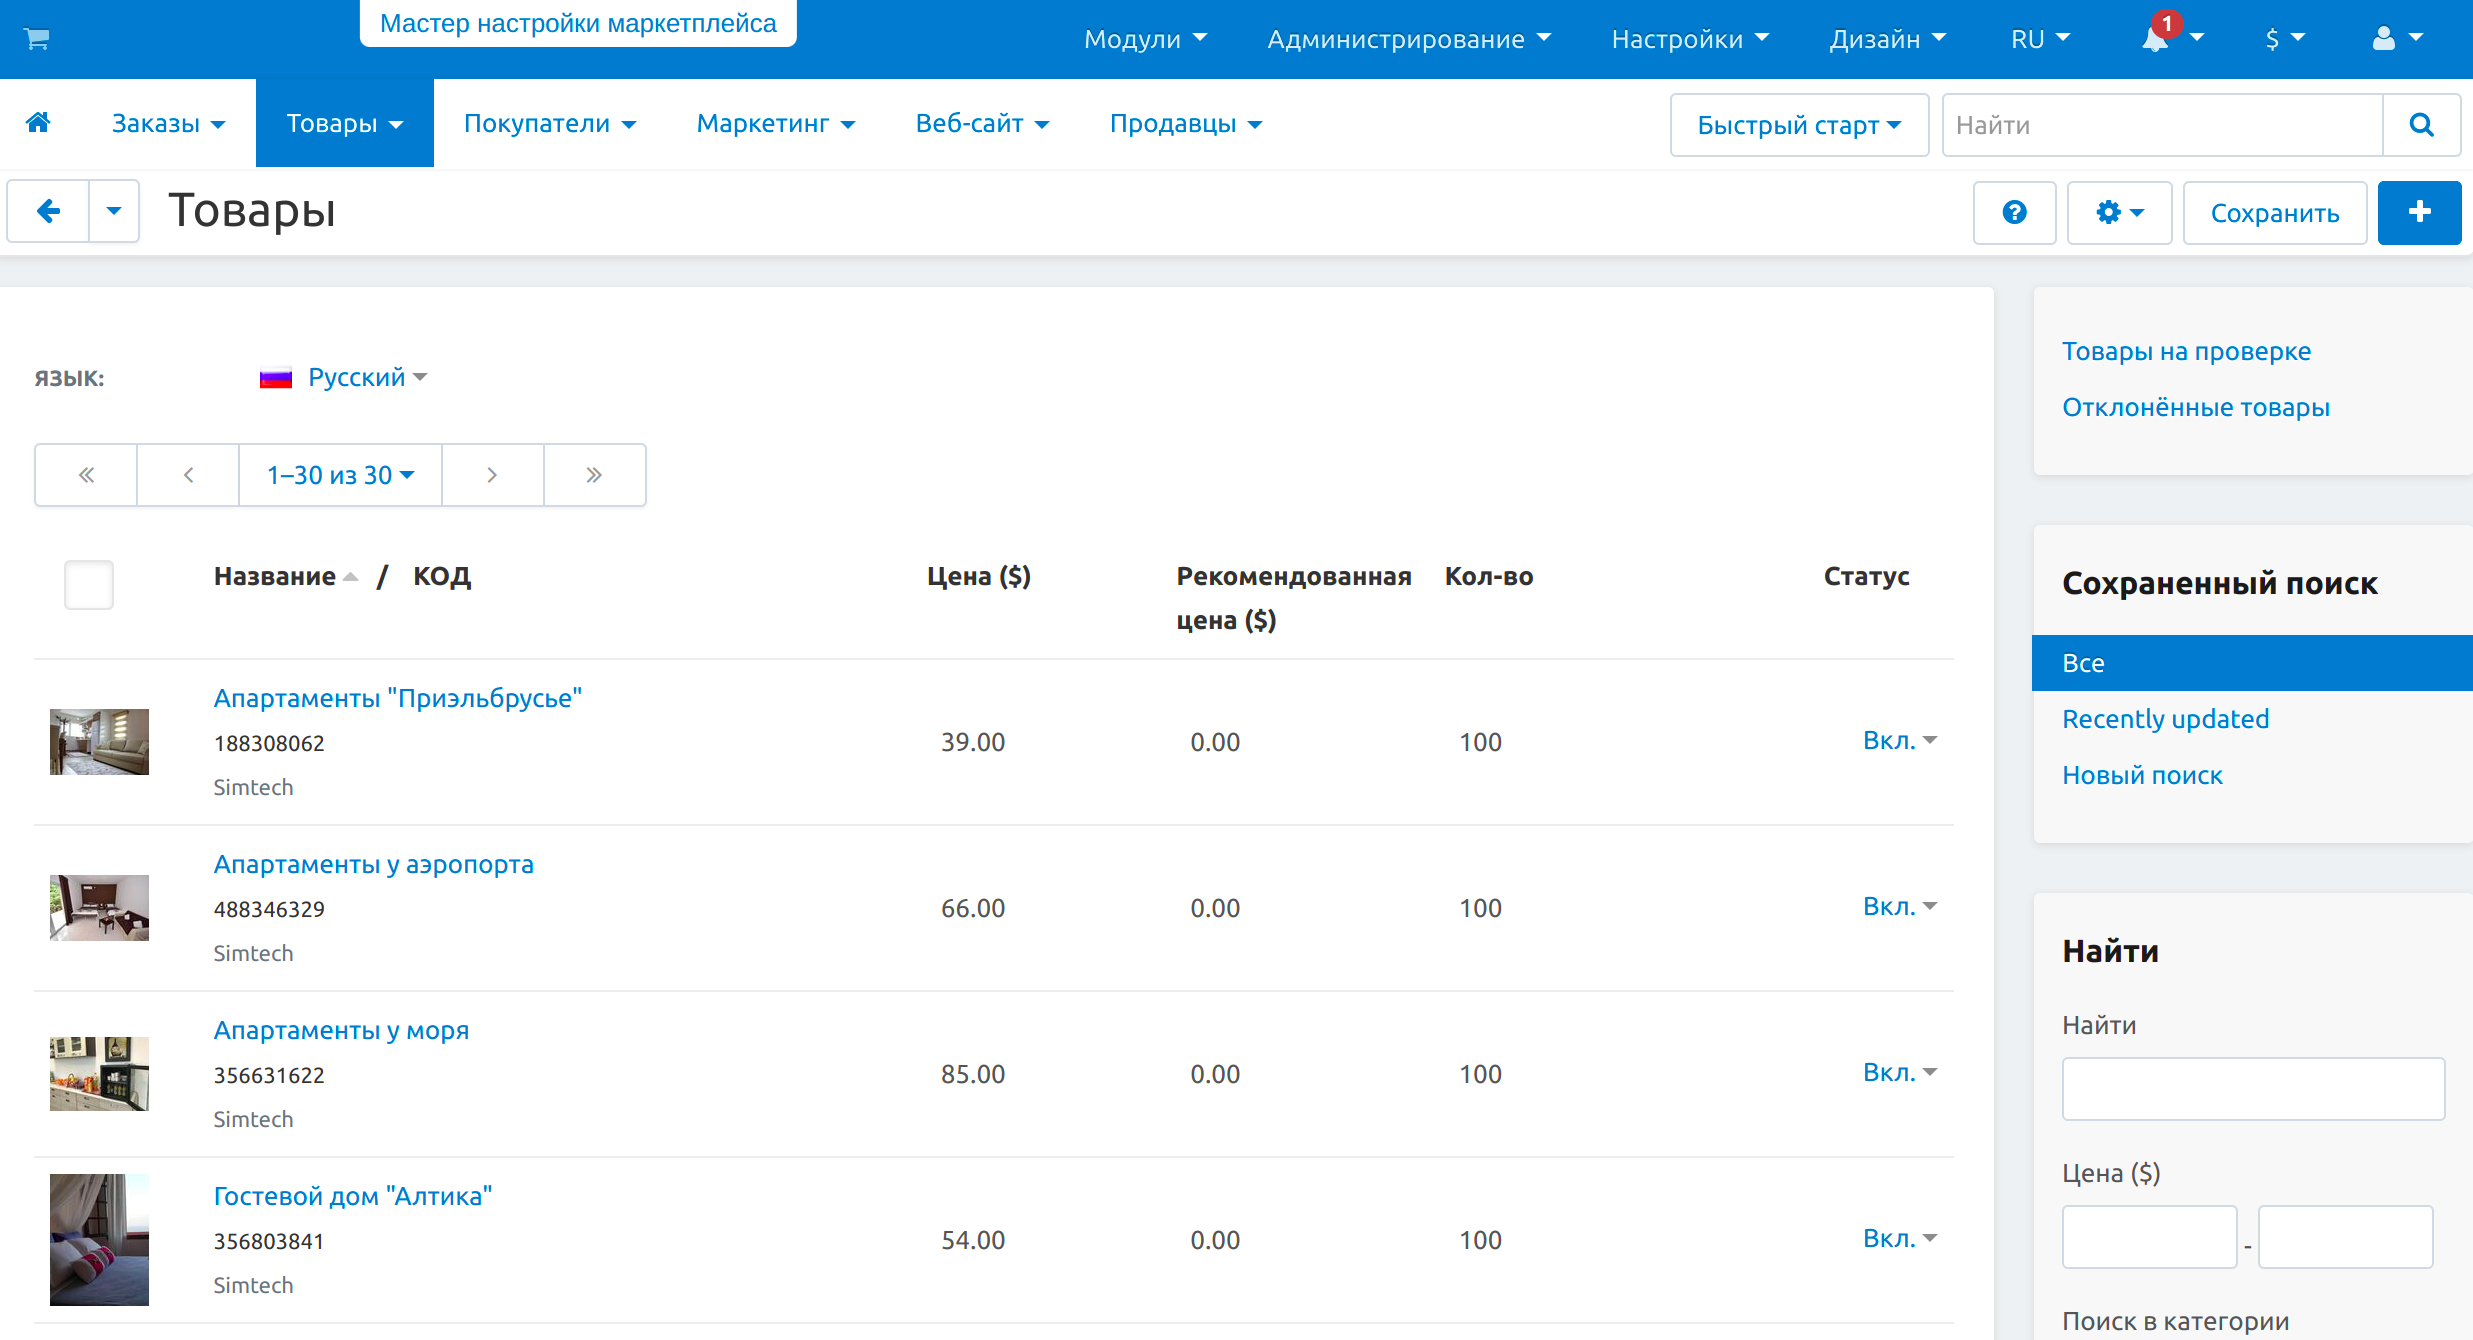Open the Товары на проверке link

pos(2186,351)
